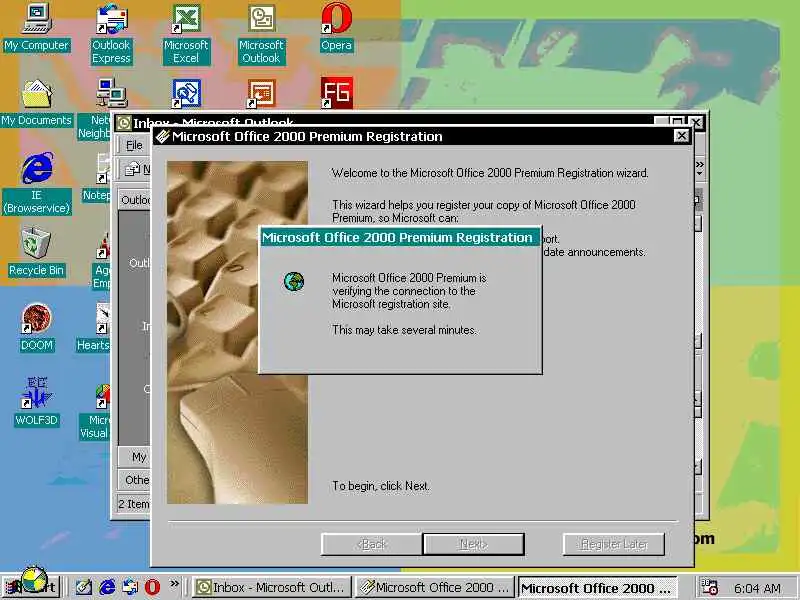This screenshot has height=600, width=800.
Task: Launch the DOOM desktop shortcut
Action: pos(36,328)
